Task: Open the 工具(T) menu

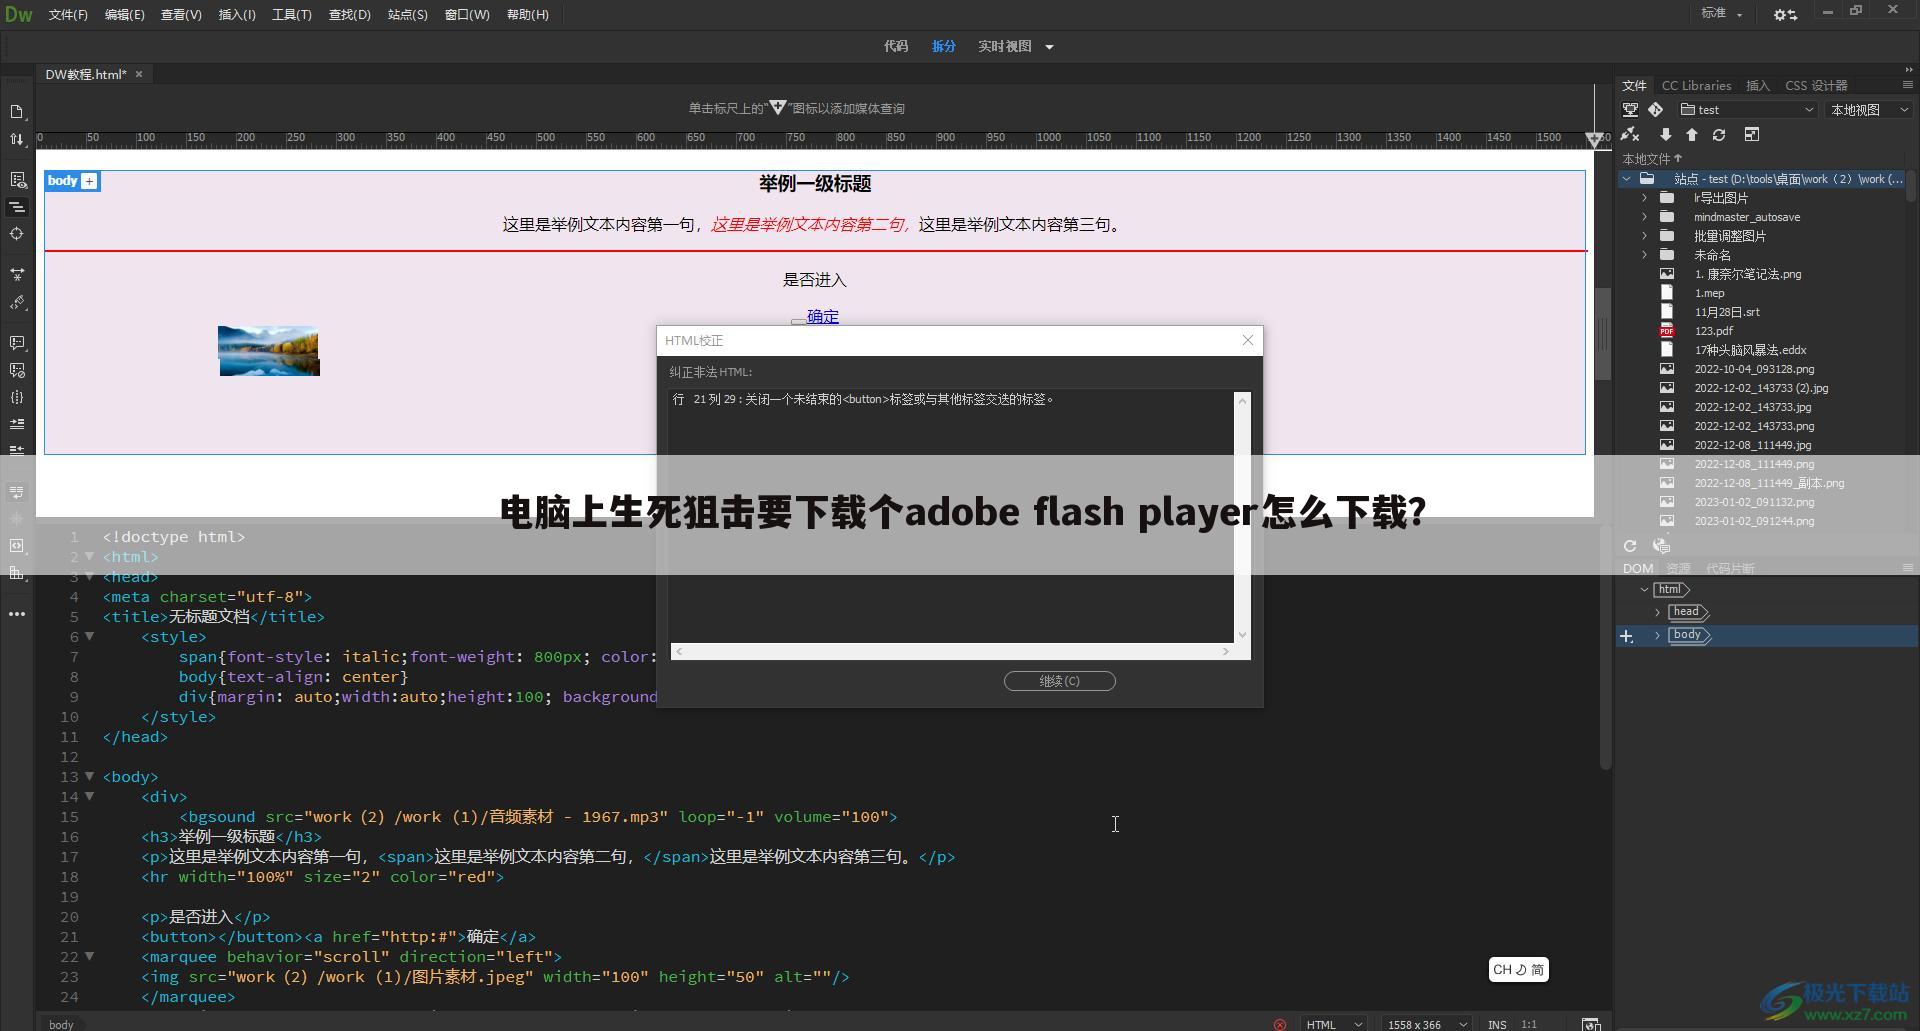Action: [291, 15]
